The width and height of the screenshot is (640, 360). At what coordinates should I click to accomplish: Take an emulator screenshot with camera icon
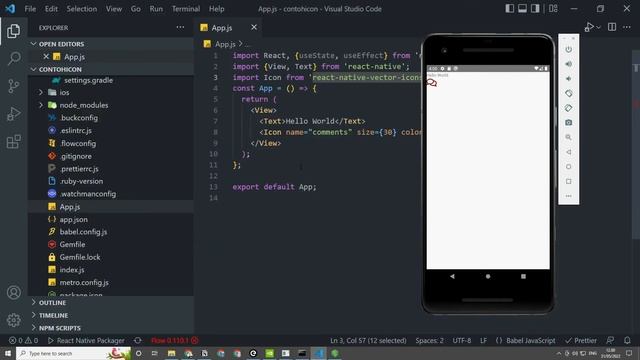pos(569,122)
